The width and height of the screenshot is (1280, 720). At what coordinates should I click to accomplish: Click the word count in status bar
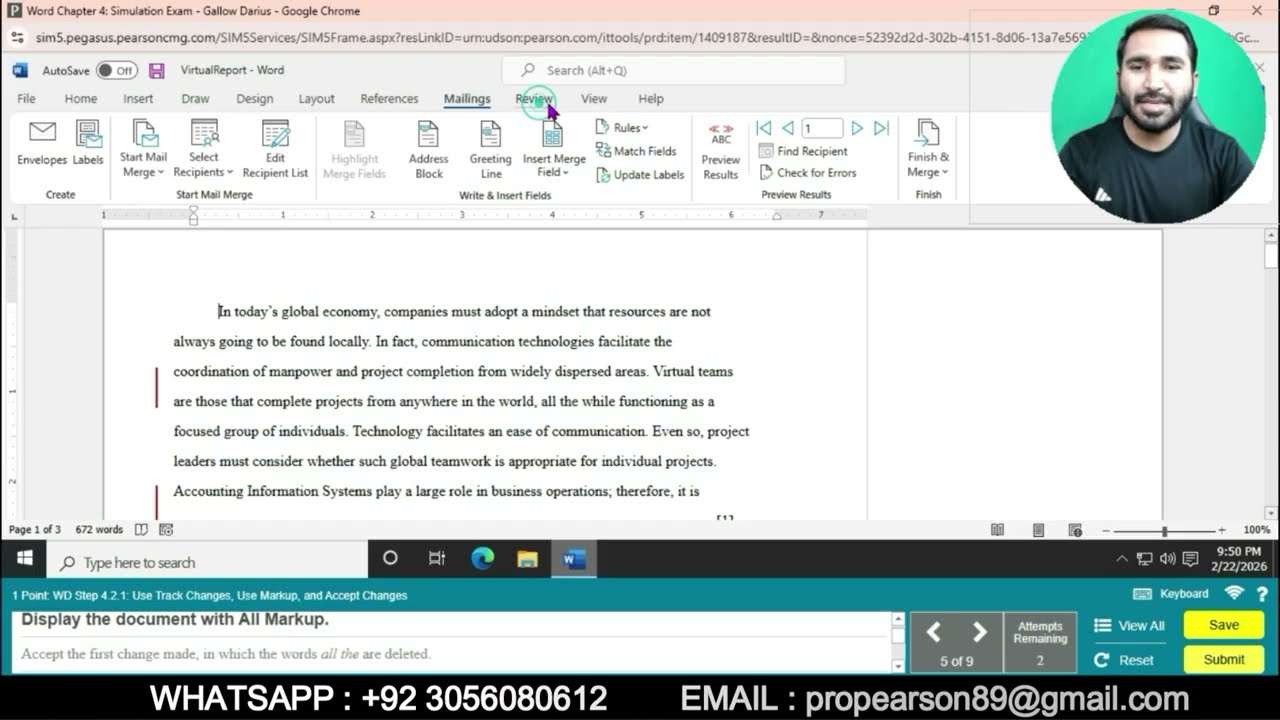(99, 530)
